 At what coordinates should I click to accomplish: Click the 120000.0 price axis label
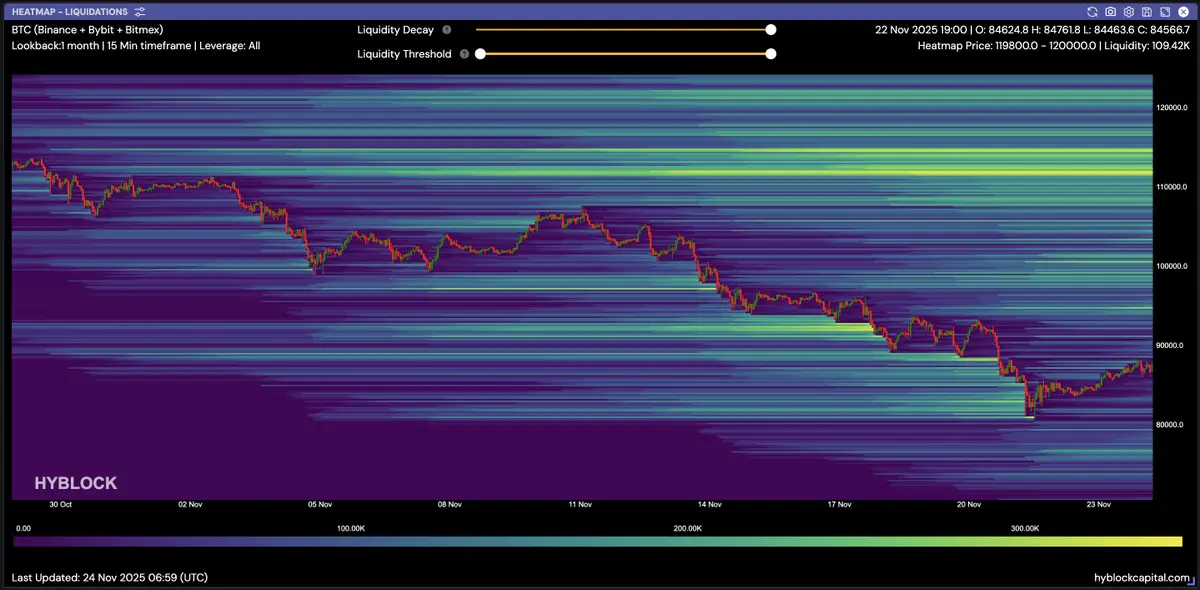pos(1172,107)
